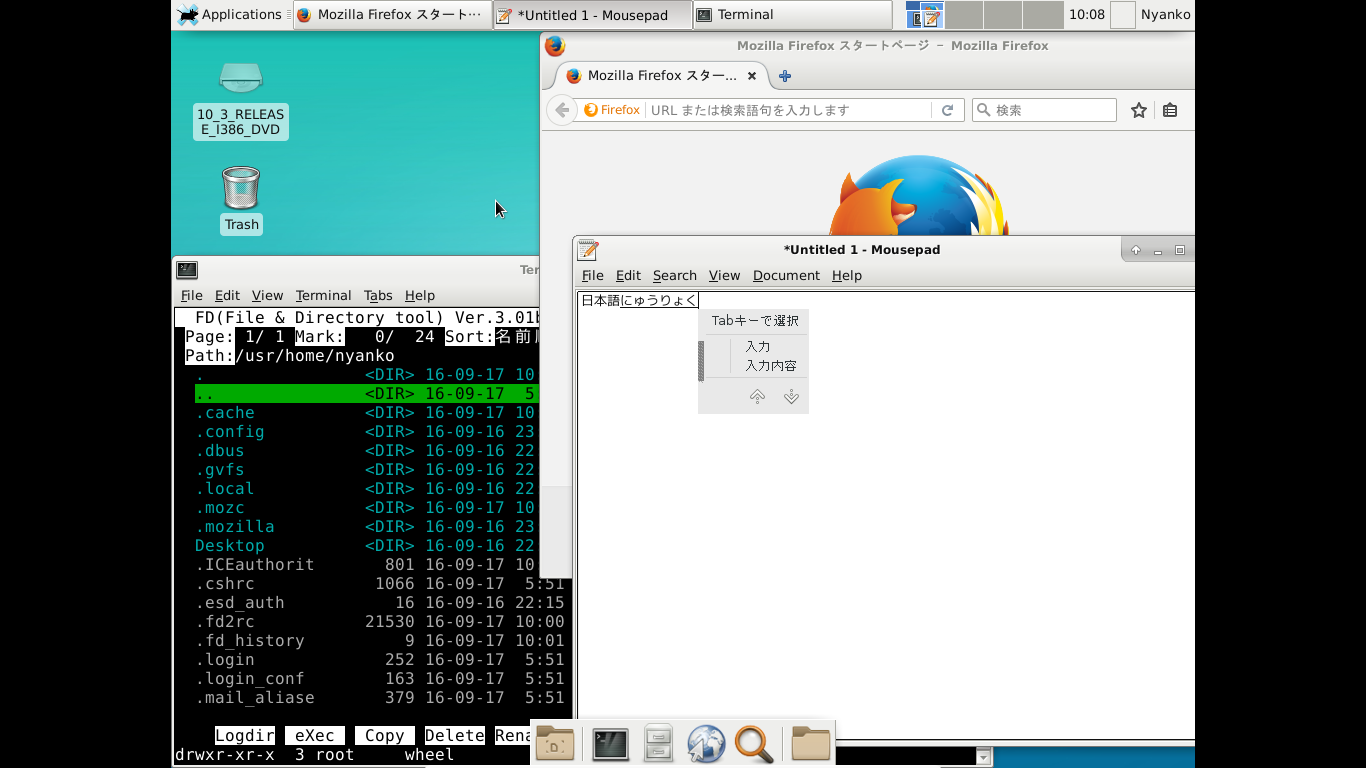
Task: Open Mousepad Search menu
Action: pyautogui.click(x=675, y=276)
